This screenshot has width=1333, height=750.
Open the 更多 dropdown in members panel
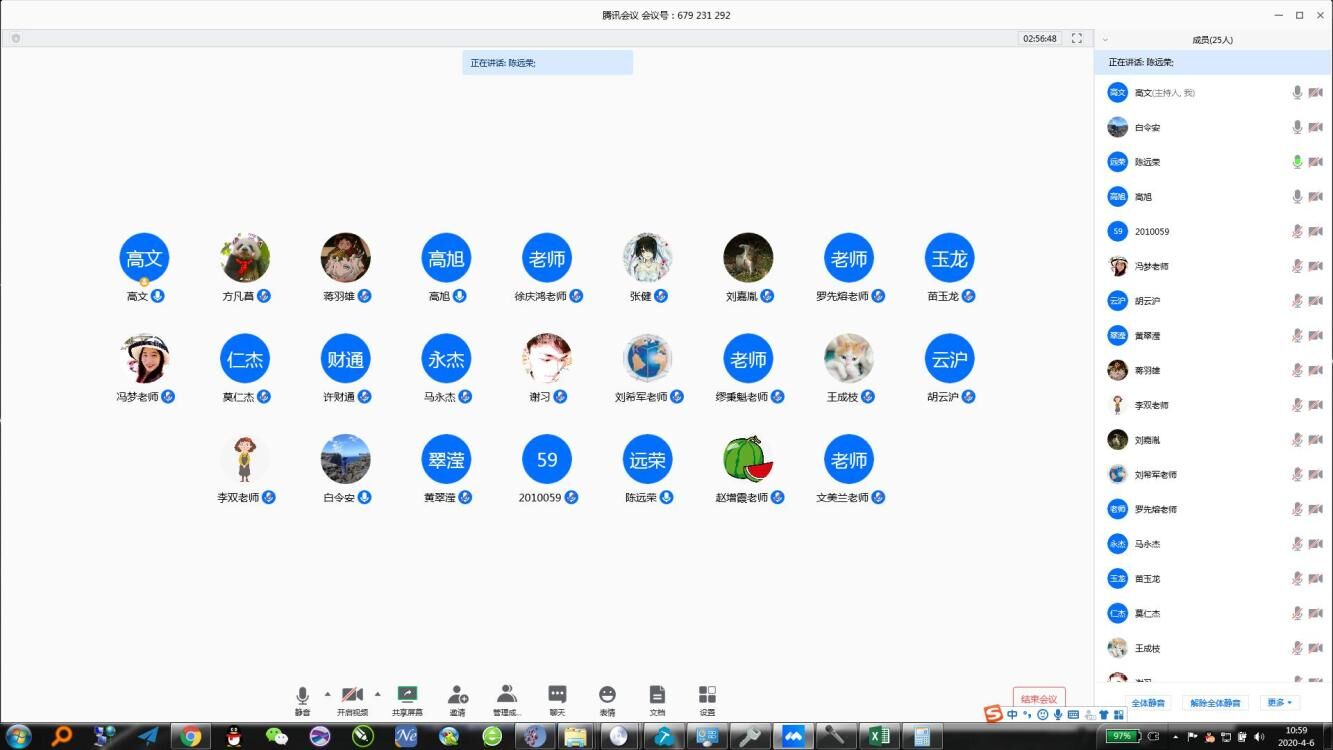pyautogui.click(x=1279, y=703)
